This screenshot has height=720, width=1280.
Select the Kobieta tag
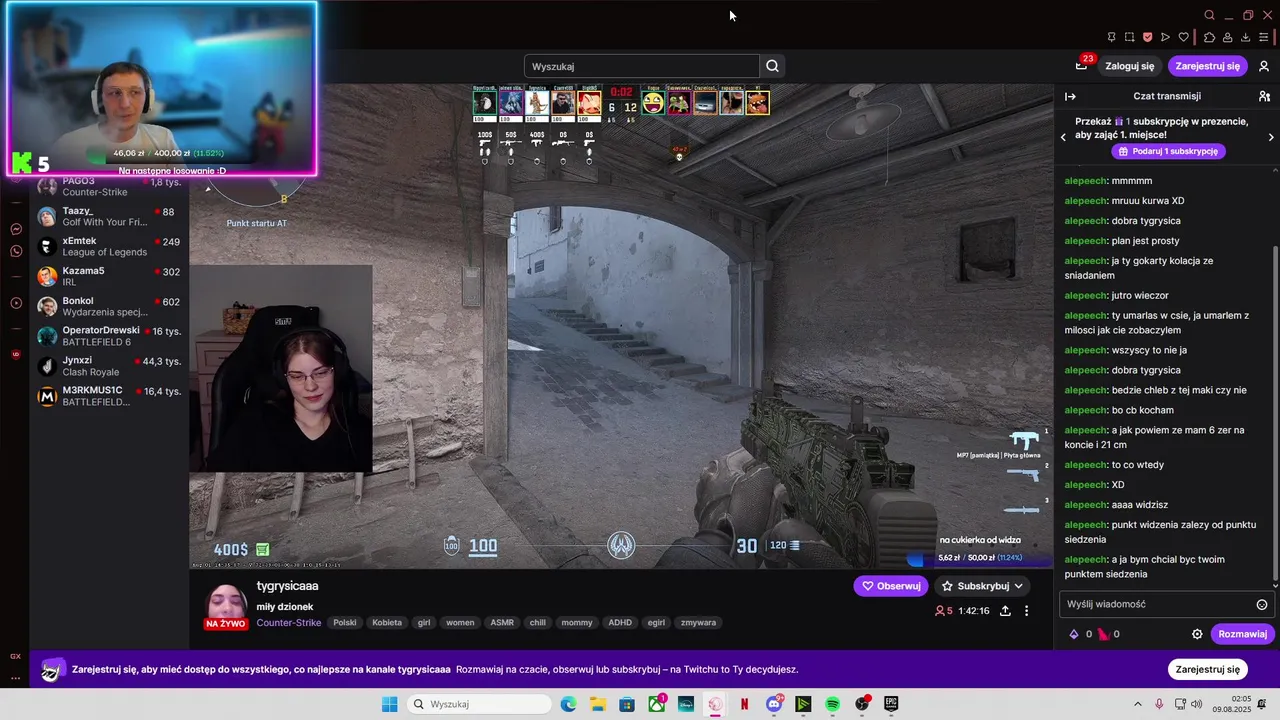[386, 622]
